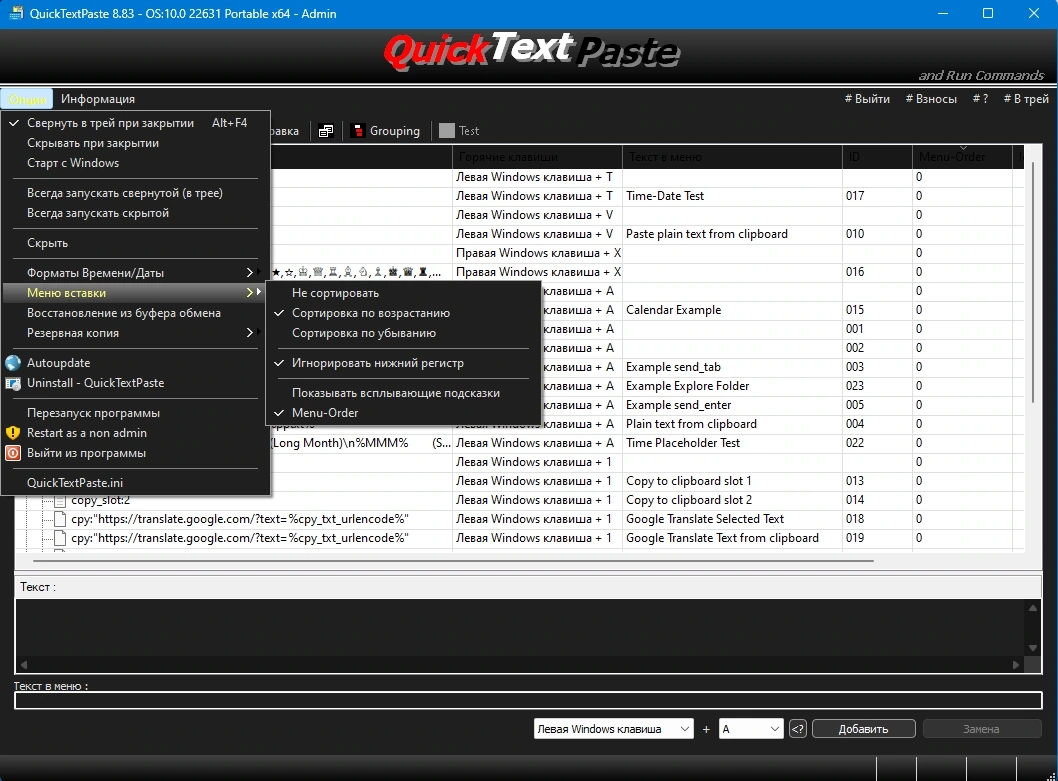Enable Показывать всплывающие подсказки
This screenshot has width=1058, height=781.
[x=403, y=393]
